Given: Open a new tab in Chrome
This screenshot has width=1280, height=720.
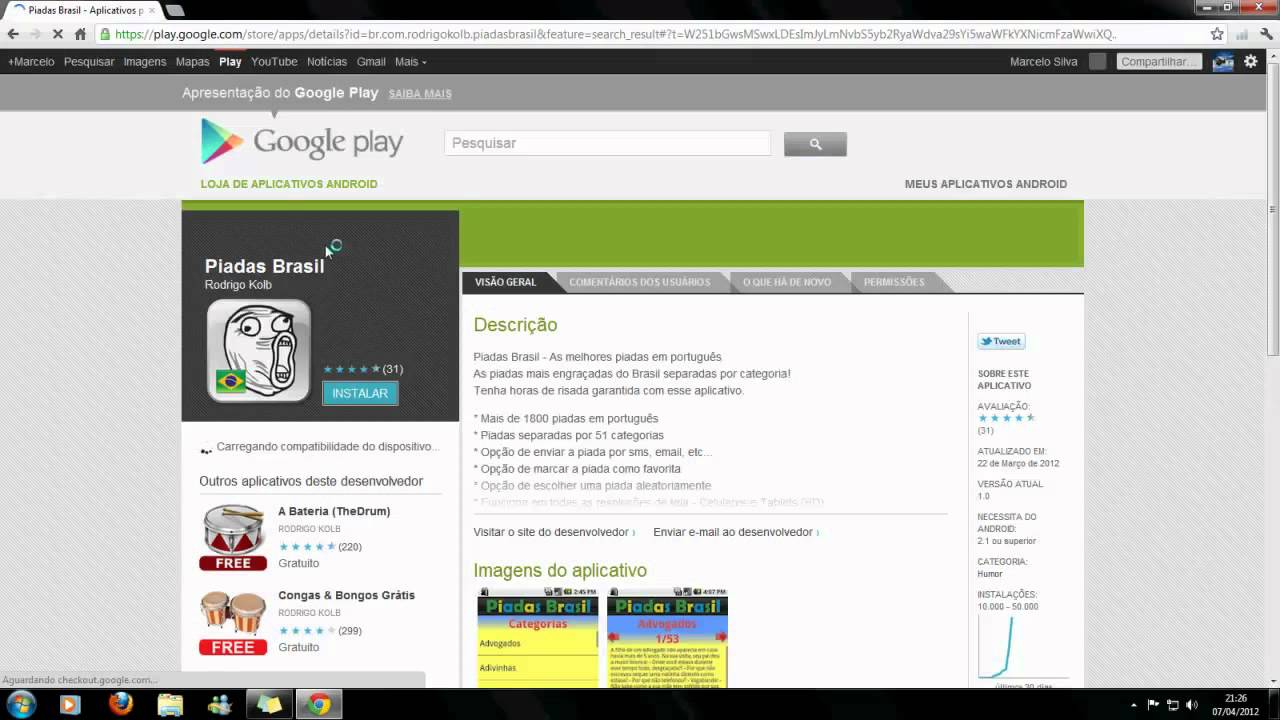Looking at the screenshot, I should [x=174, y=10].
